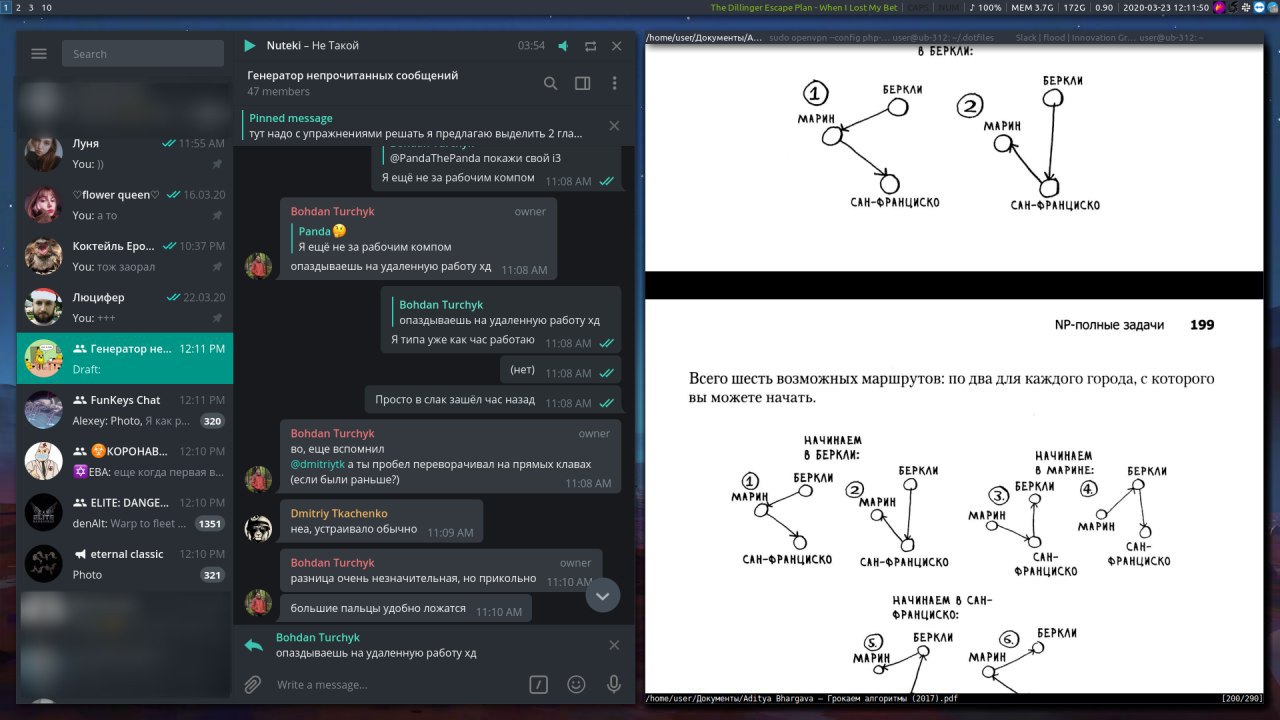
Task: Click page counter [200/290] in PDF viewer
Action: 1241,698
